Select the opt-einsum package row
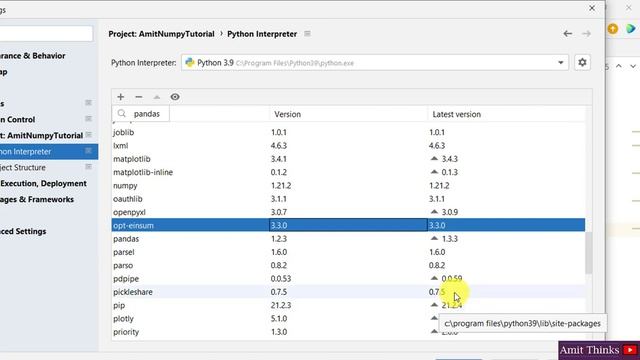This screenshot has height=360, width=640. click(x=348, y=225)
